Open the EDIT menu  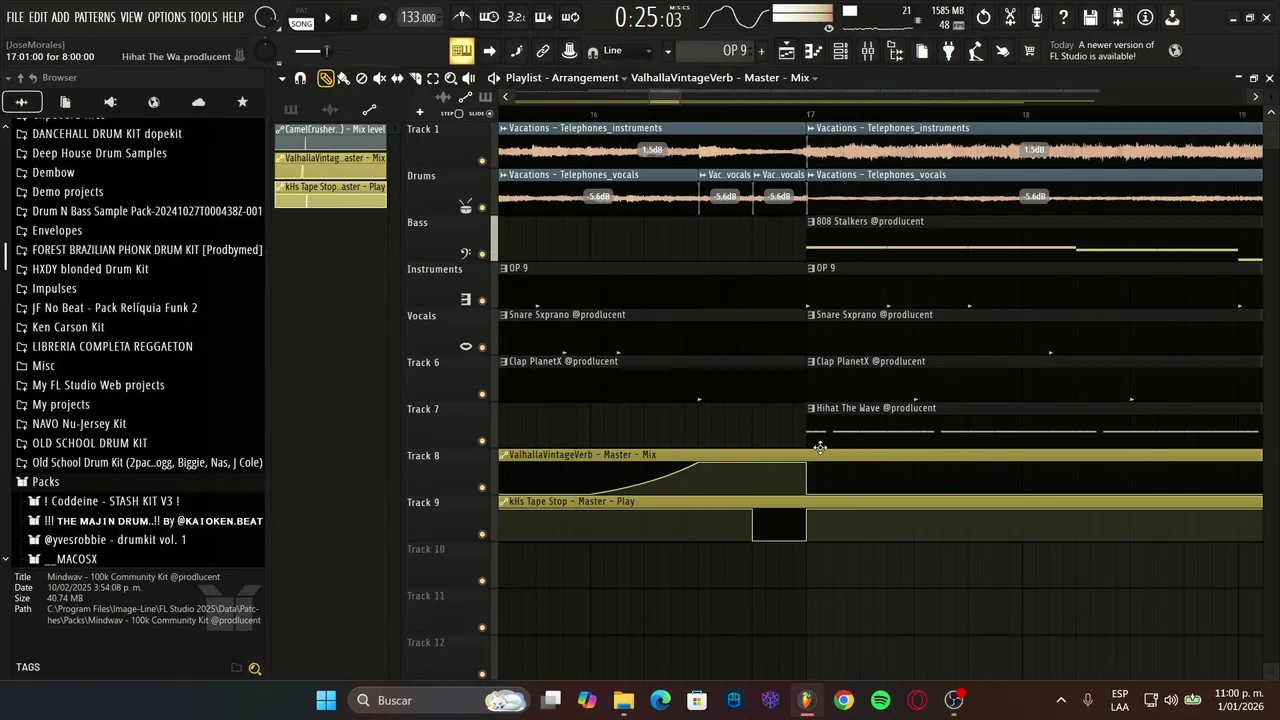(38, 17)
